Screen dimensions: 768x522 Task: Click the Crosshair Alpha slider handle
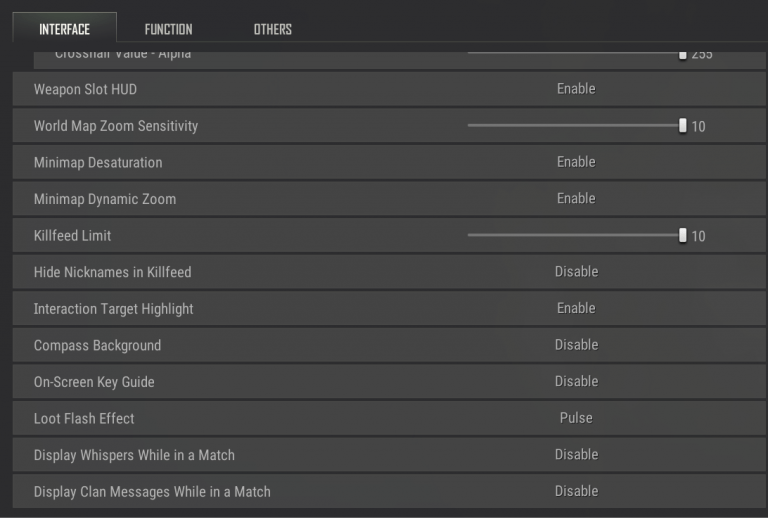point(683,55)
